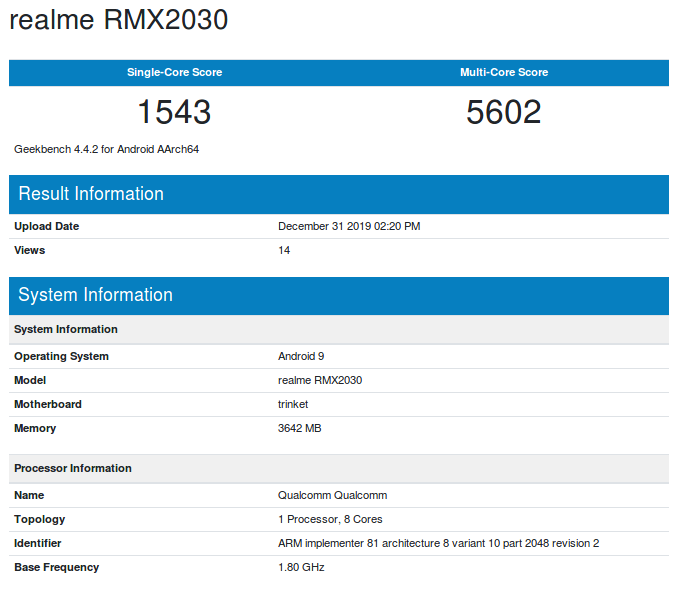The image size is (677, 590).
Task: Click the Model value 'realme RMX2030'
Action: 320,381
